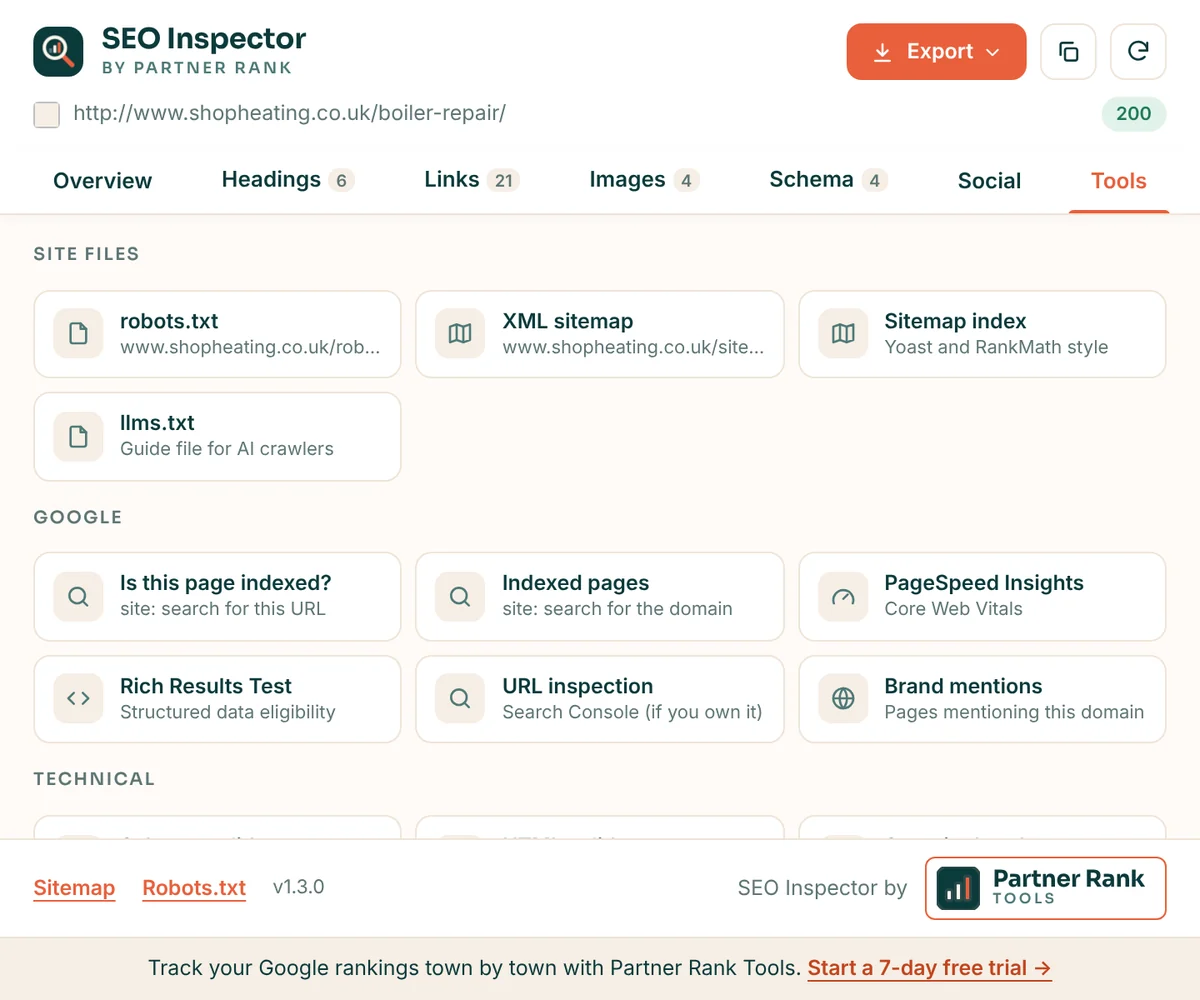This screenshot has width=1200, height=1000.
Task: Open the Sitemap index card title
Action: click(x=955, y=322)
